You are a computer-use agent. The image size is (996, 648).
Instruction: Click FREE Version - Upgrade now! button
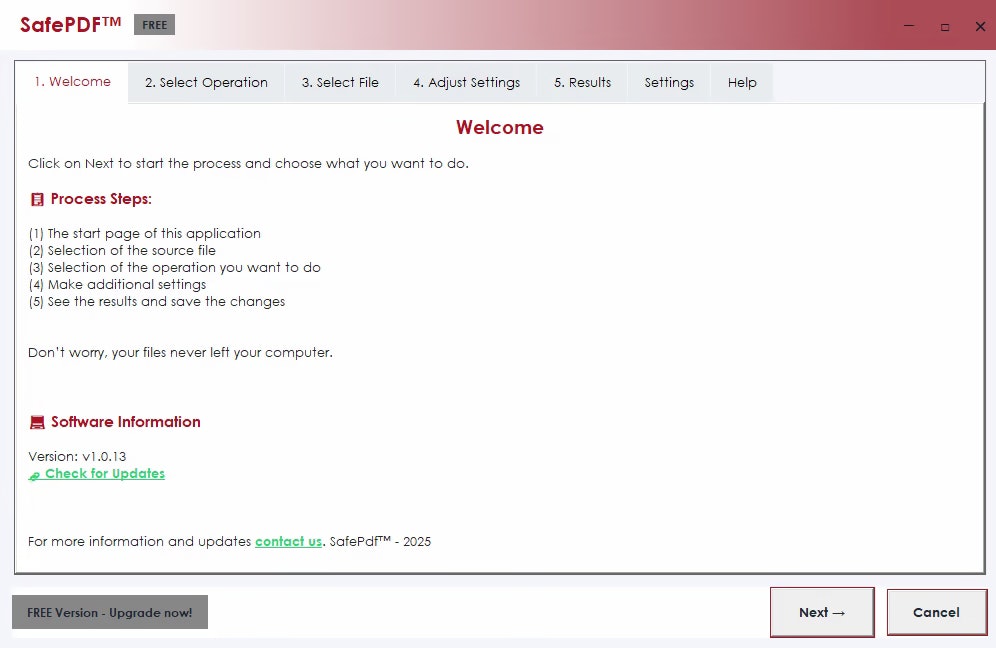pyautogui.click(x=110, y=612)
